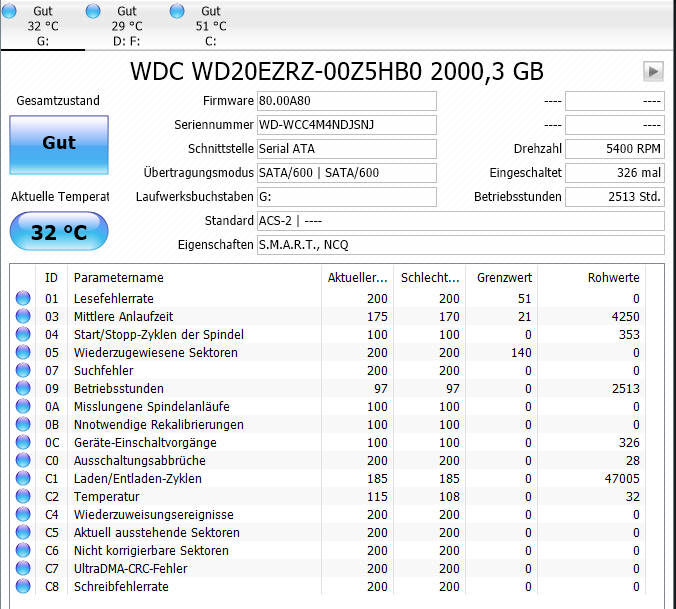
Task: Select the Wiederzugewiesene Sektoren text
Action: 156,353
